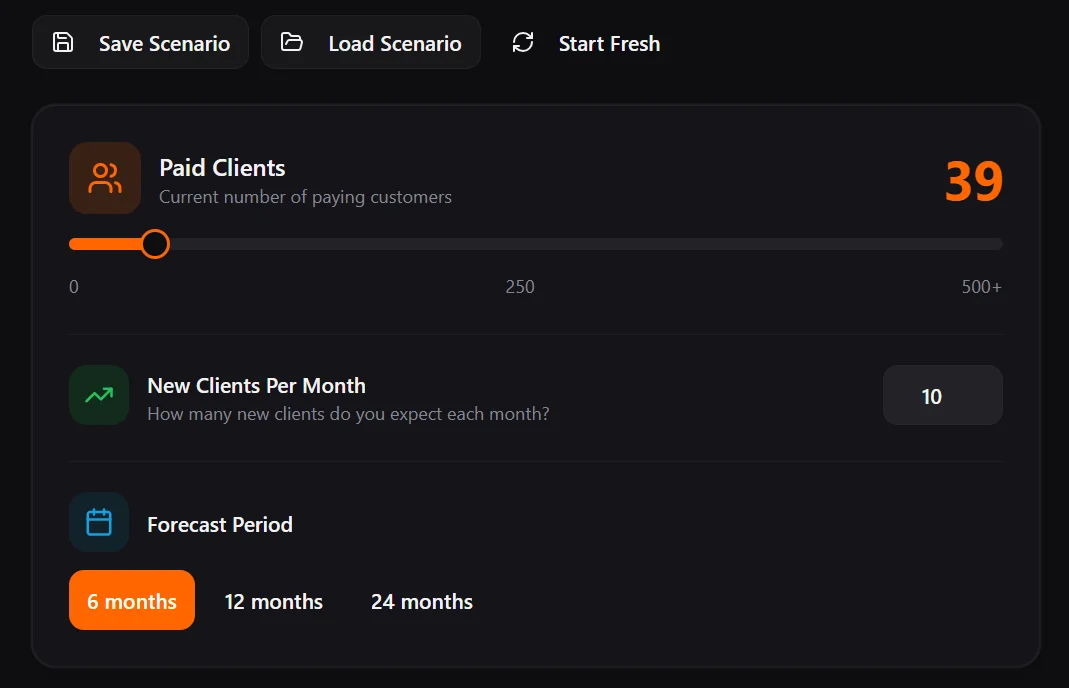This screenshot has height=688, width=1069.
Task: Click the Save Scenario button
Action: (140, 42)
